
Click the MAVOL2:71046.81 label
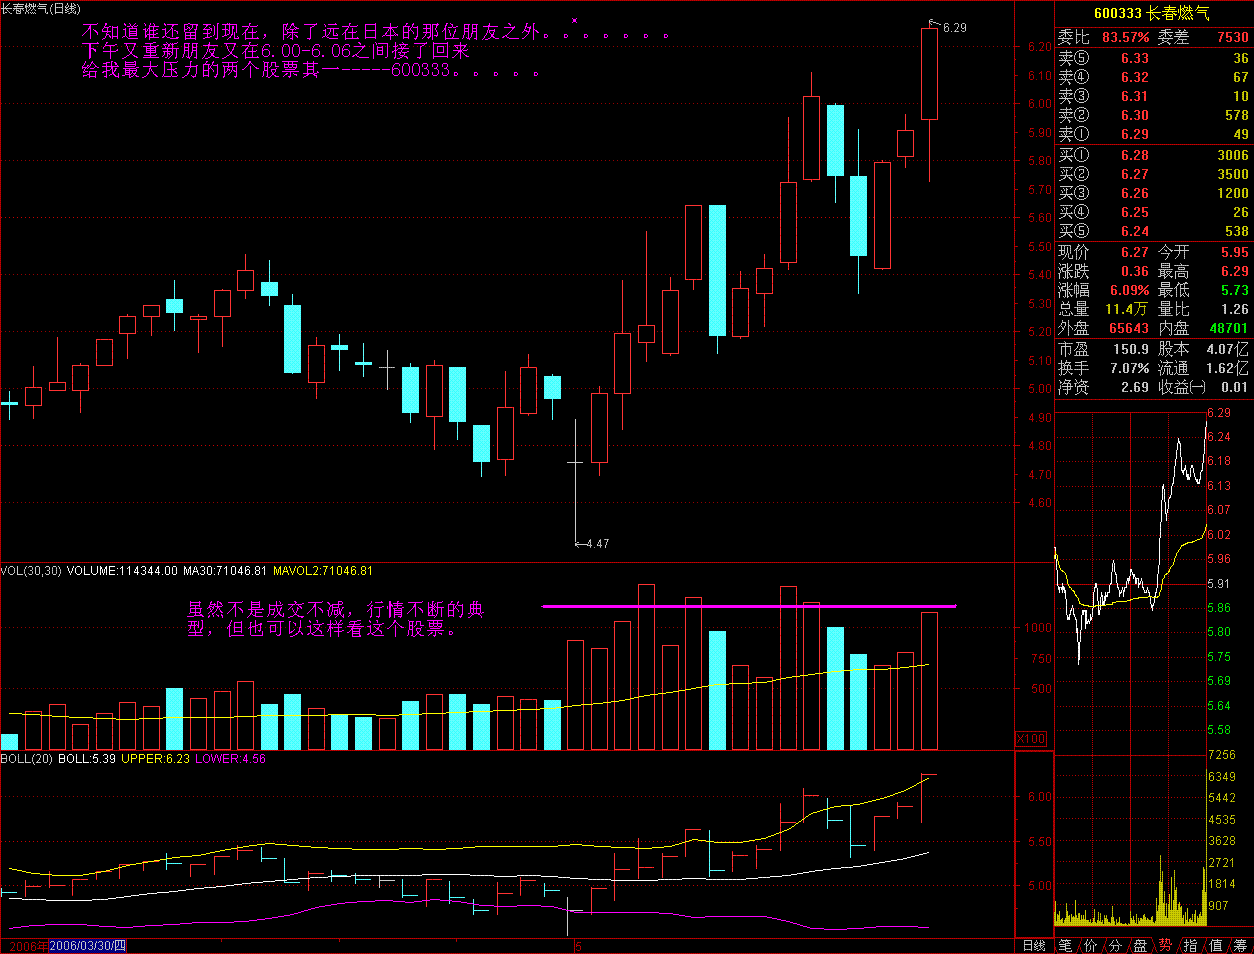[x=323, y=571]
